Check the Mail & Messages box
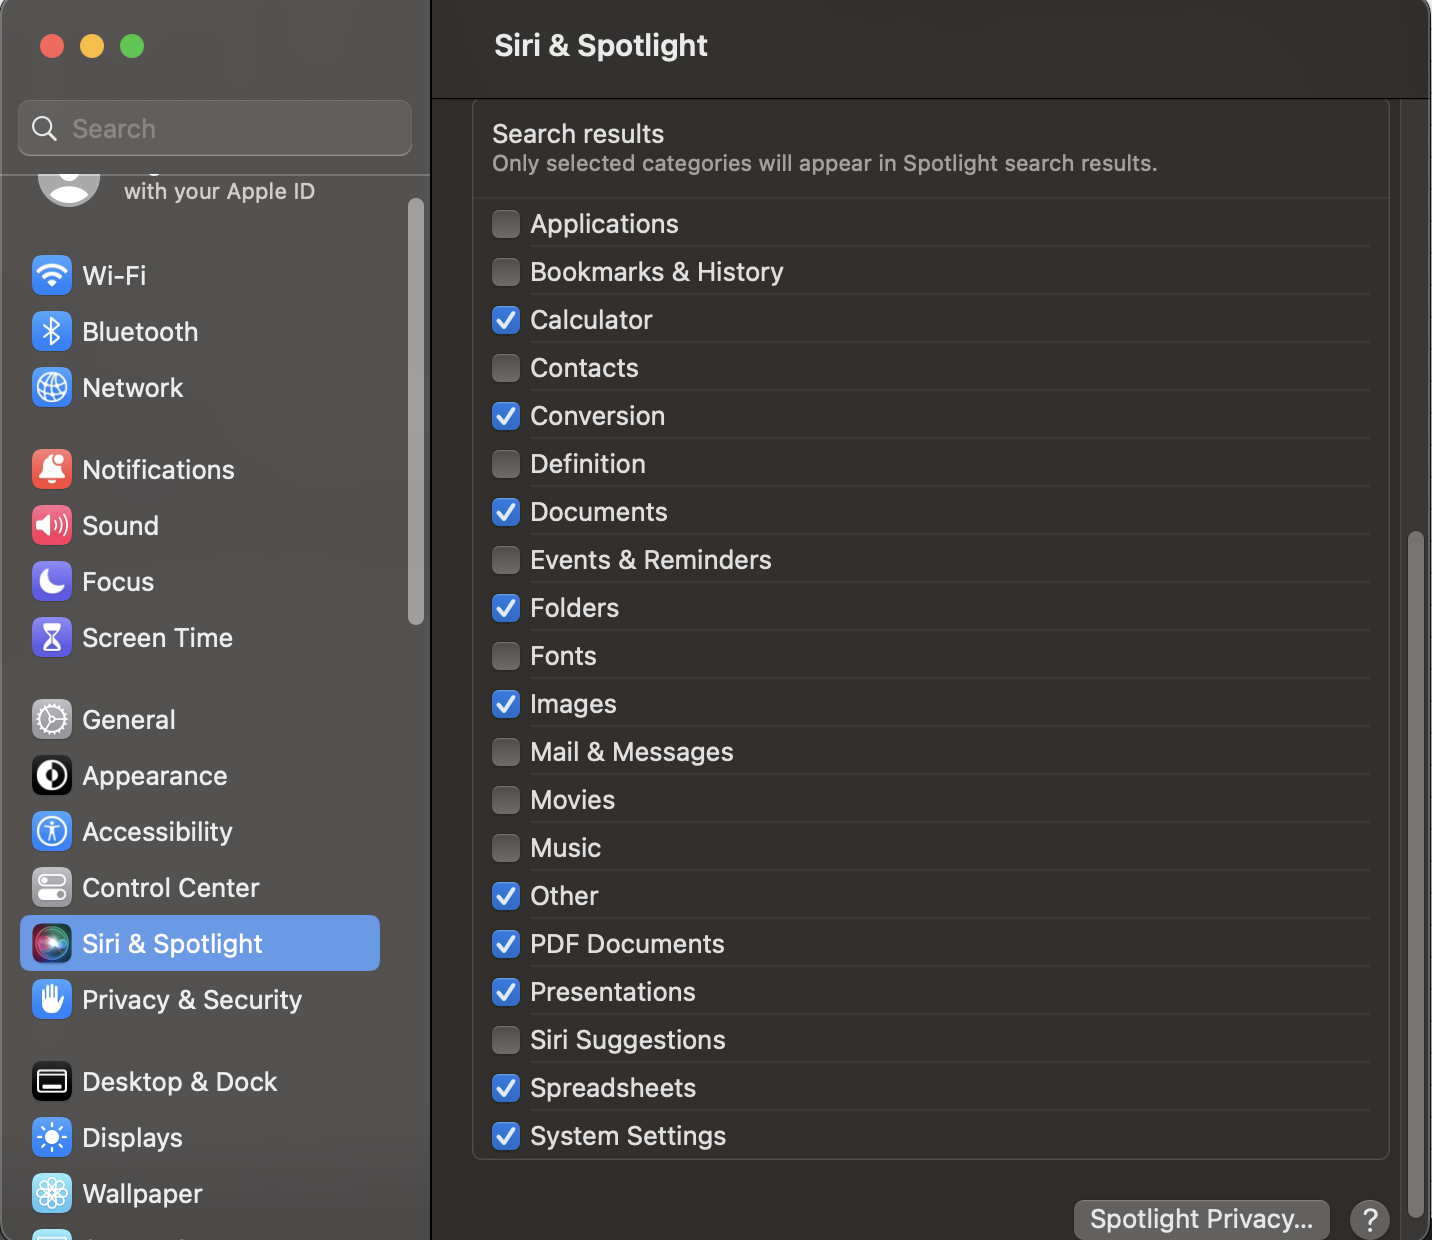 [x=506, y=752]
